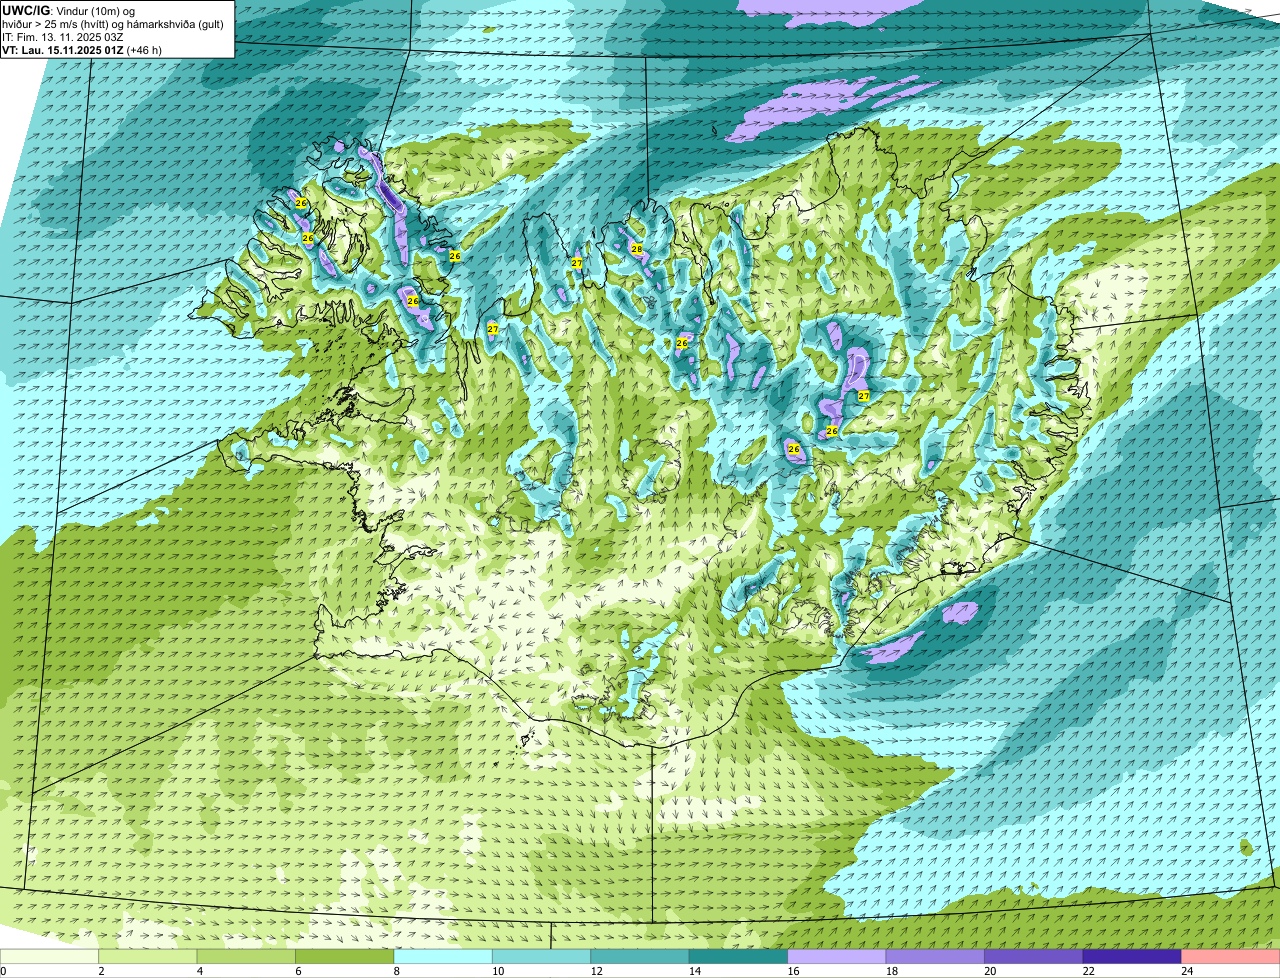Pick the palest legend swatch for 0–2 m/s

[50, 956]
